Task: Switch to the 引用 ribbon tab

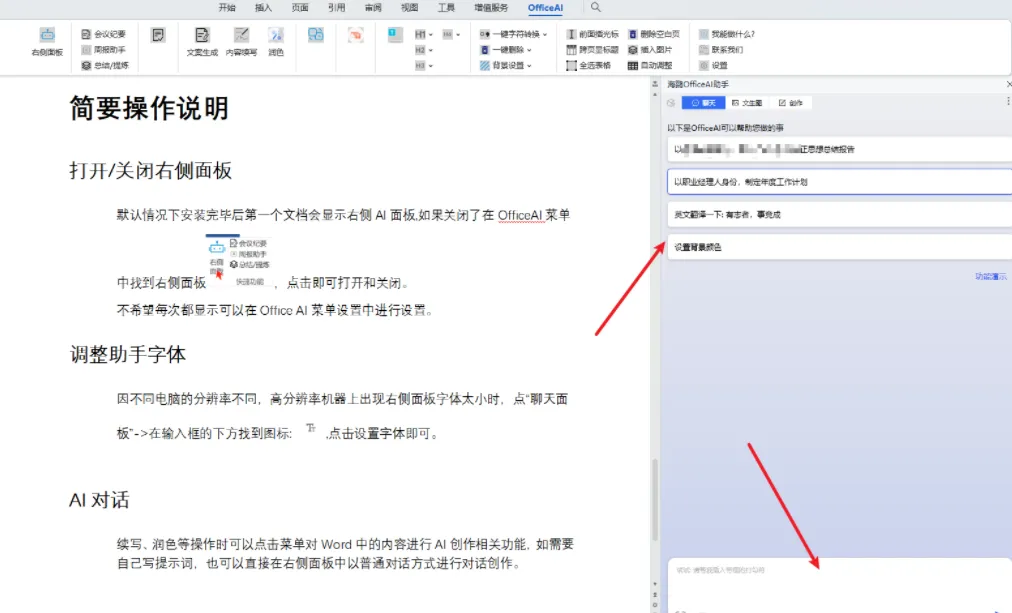Action: click(x=336, y=8)
